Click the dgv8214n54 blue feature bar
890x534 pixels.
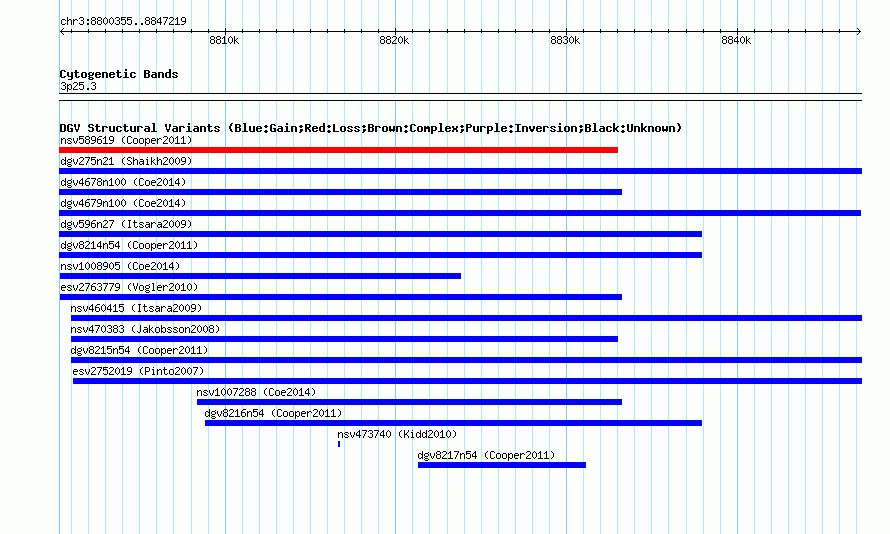[x=381, y=255]
